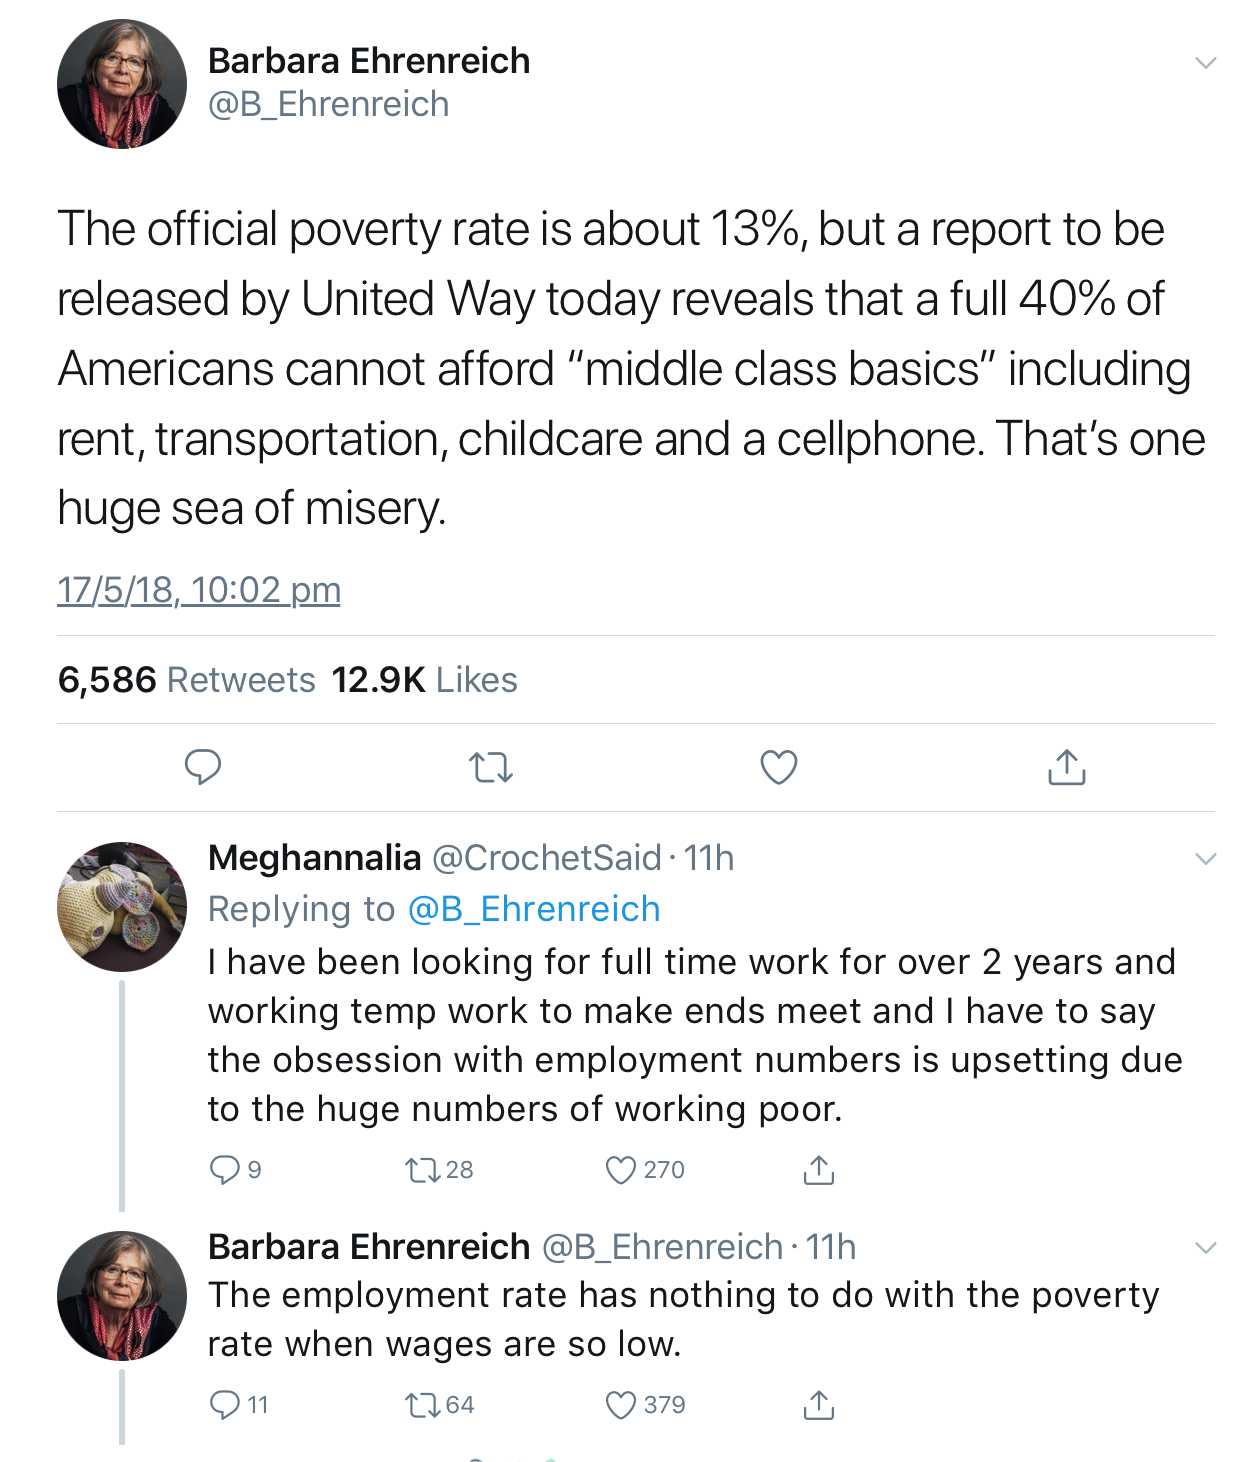Image resolution: width=1258 pixels, height=1462 pixels.
Task: Open the 17/5/18, 10:02 pm timestamp link
Action: [199, 590]
